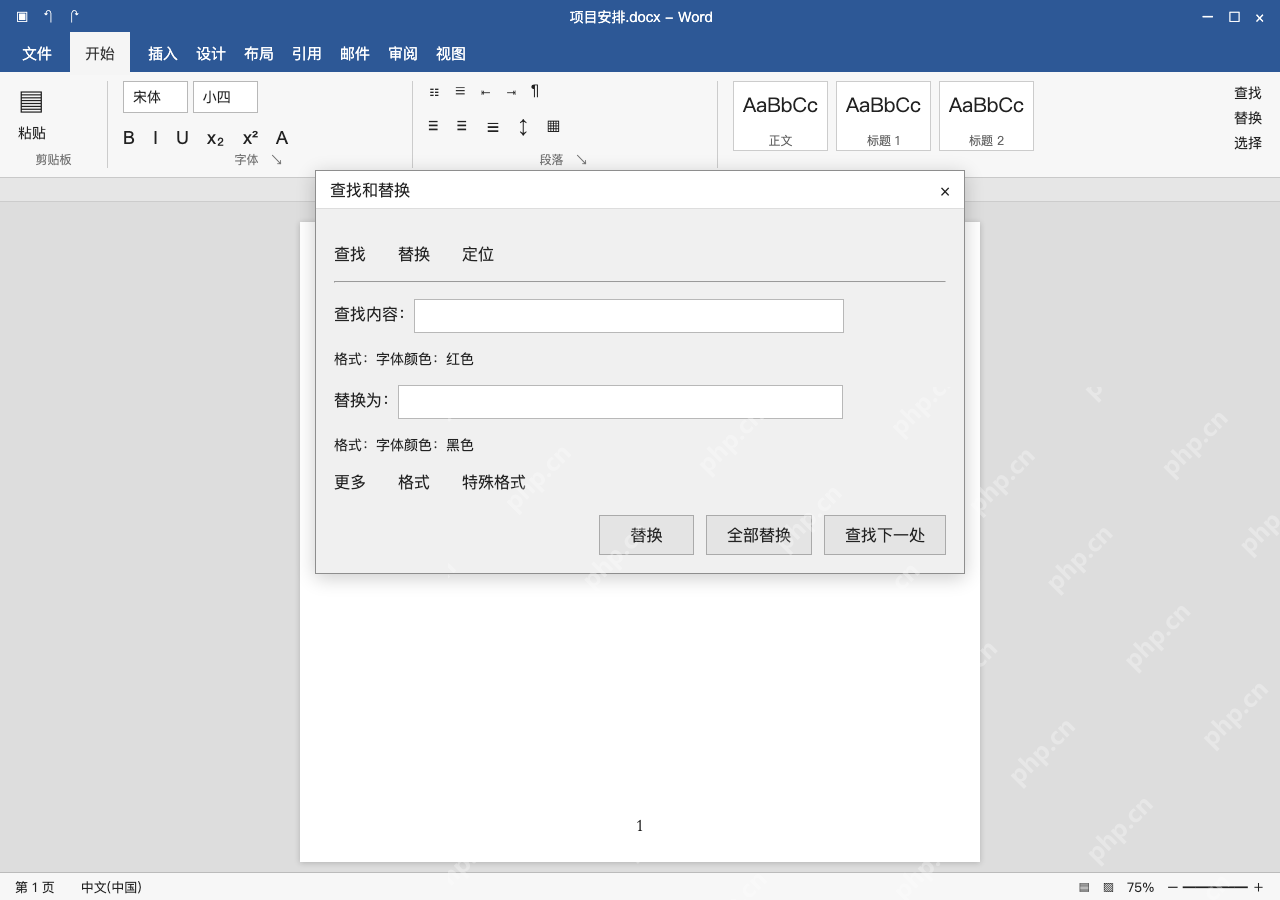1280x900 pixels.
Task: Click the 替换为 input field
Action: point(620,402)
